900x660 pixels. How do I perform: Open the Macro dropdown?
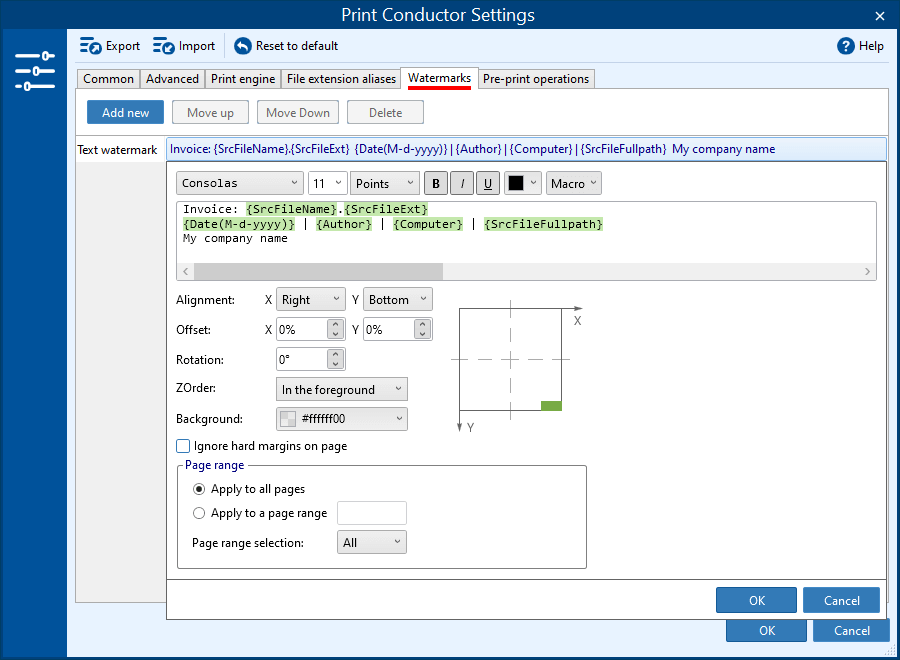(x=573, y=183)
